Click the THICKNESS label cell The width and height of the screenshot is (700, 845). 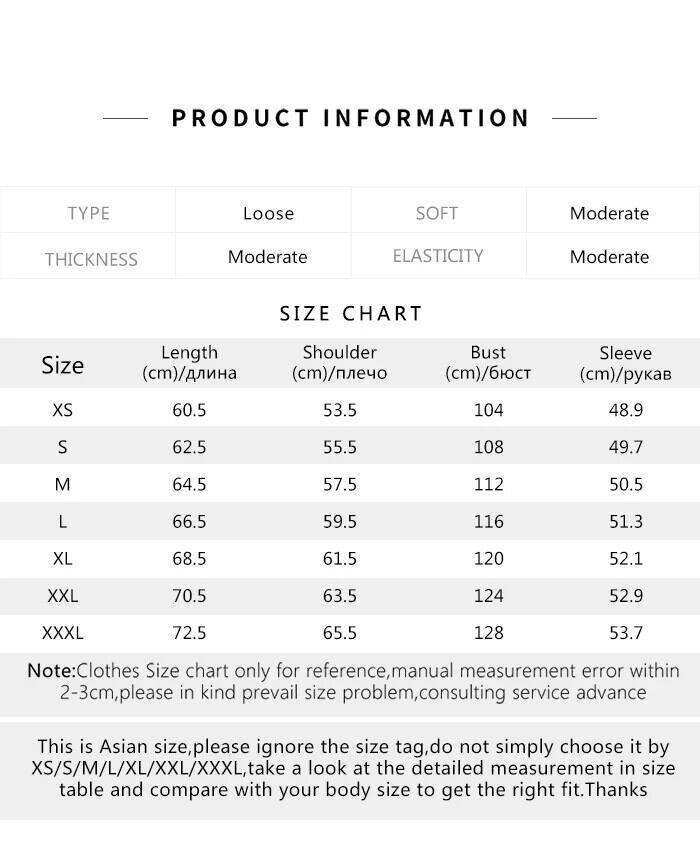tap(90, 259)
